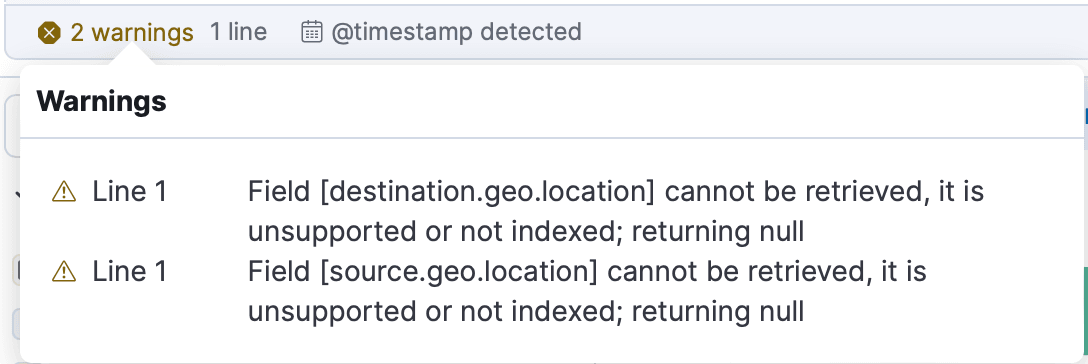Select Line 1 of the source warning
The height and width of the screenshot is (364, 1088).
coord(130,271)
